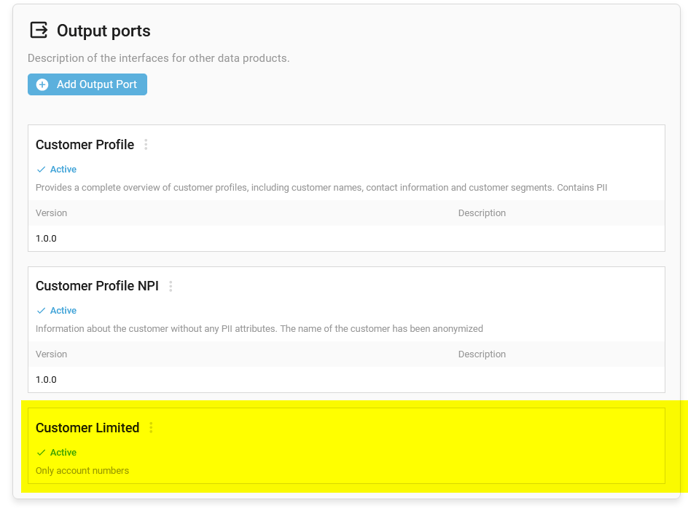Click the Output ports export icon

tap(39, 30)
